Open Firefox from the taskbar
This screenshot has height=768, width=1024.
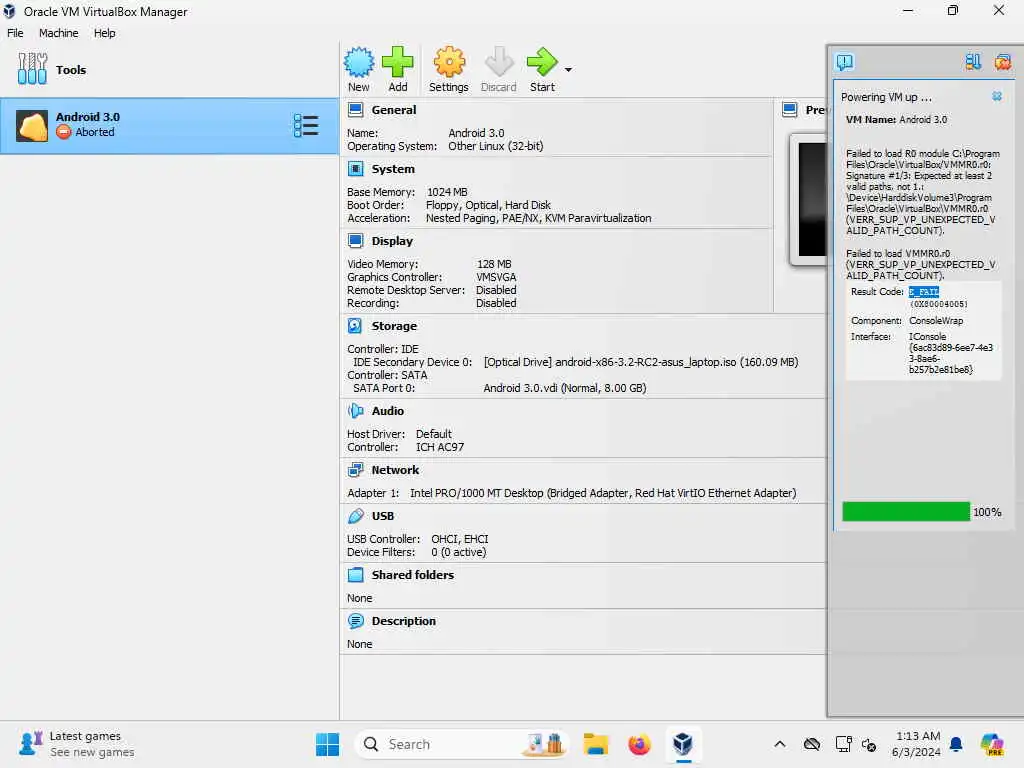639,744
